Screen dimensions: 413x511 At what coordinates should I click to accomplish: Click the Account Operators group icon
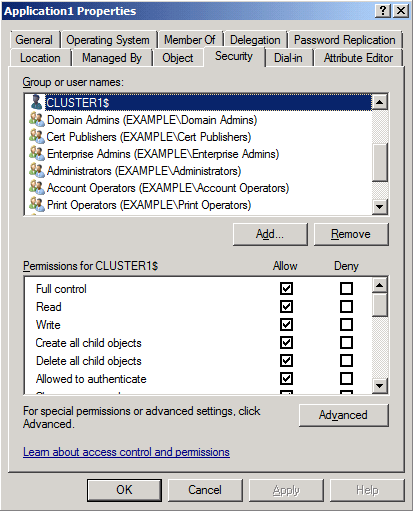click(37, 188)
